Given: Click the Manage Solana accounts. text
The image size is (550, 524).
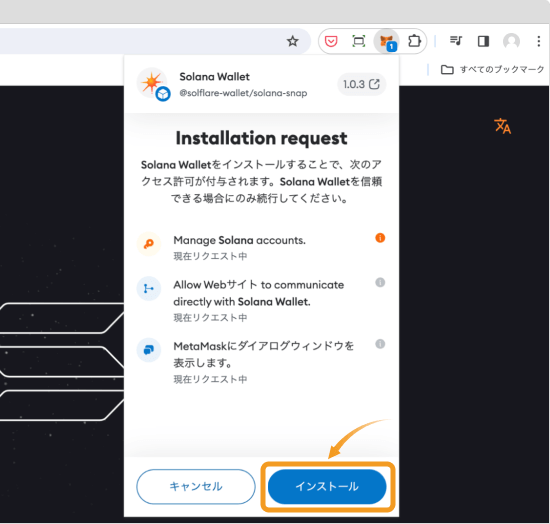Looking at the screenshot, I should pos(239,240).
